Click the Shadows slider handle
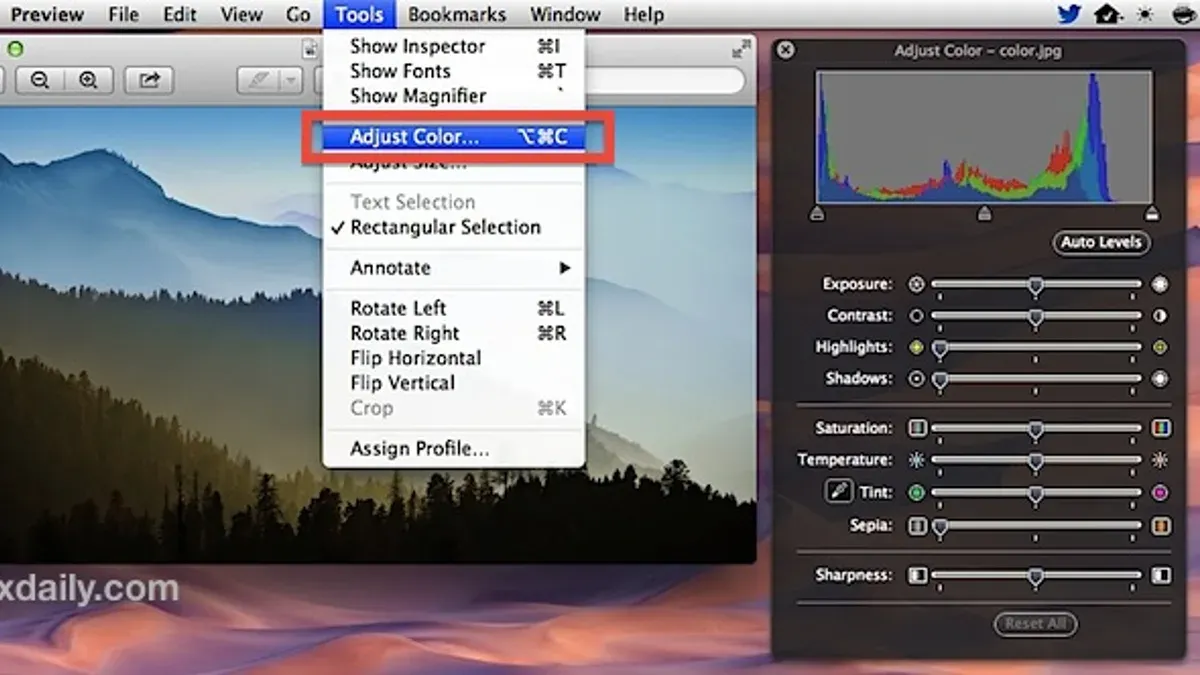Image resolution: width=1200 pixels, height=675 pixels. [x=940, y=381]
